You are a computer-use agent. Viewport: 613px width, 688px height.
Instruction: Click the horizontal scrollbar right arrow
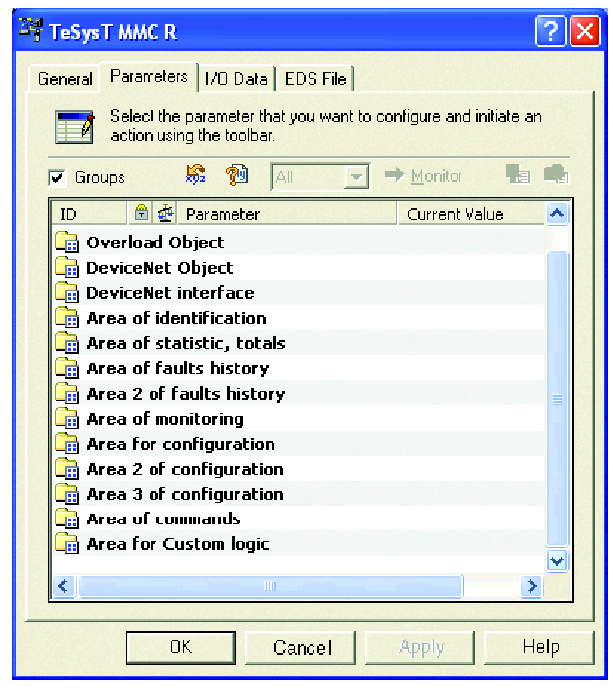[x=532, y=586]
